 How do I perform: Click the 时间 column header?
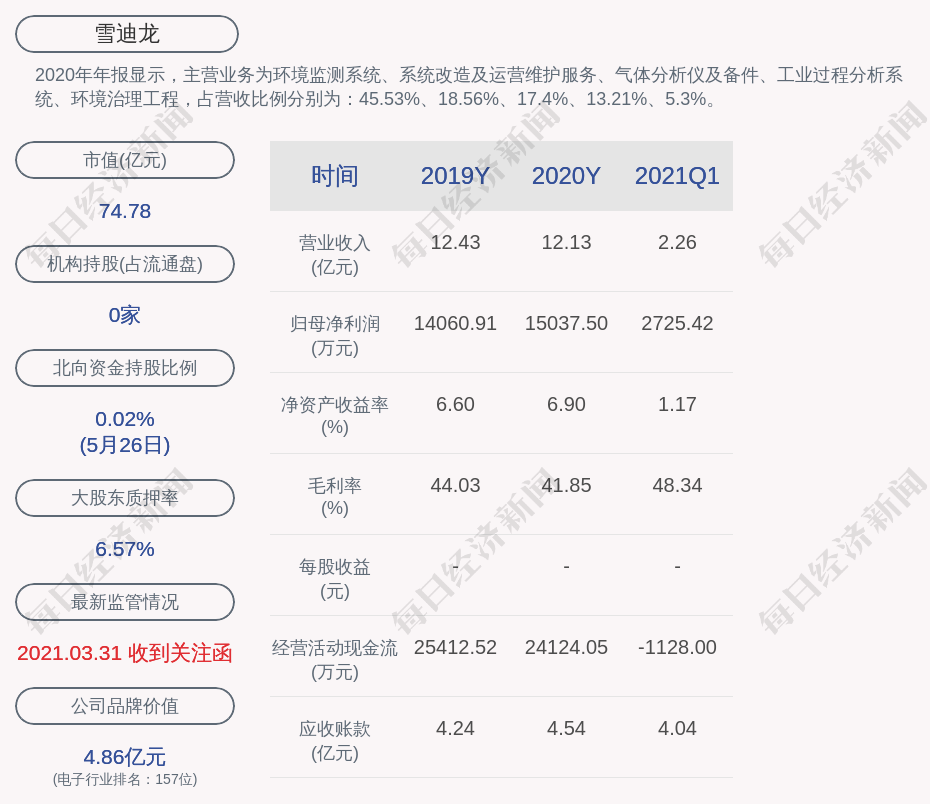point(335,176)
